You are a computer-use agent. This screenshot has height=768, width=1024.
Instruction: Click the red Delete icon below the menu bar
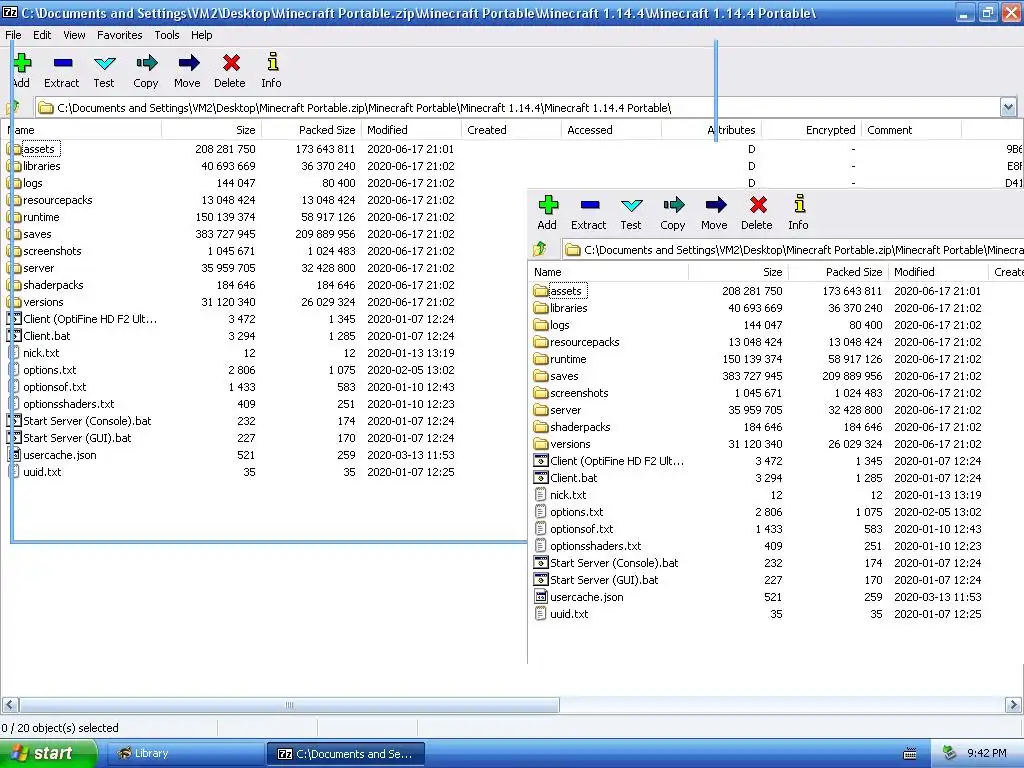[231, 63]
